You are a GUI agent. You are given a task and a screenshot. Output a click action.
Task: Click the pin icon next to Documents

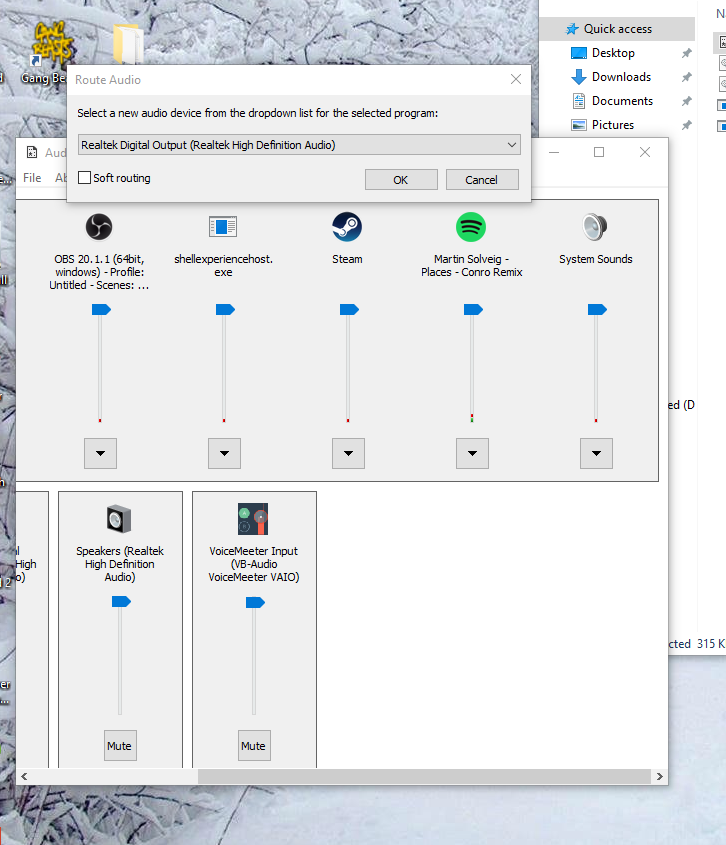pyautogui.click(x=687, y=101)
